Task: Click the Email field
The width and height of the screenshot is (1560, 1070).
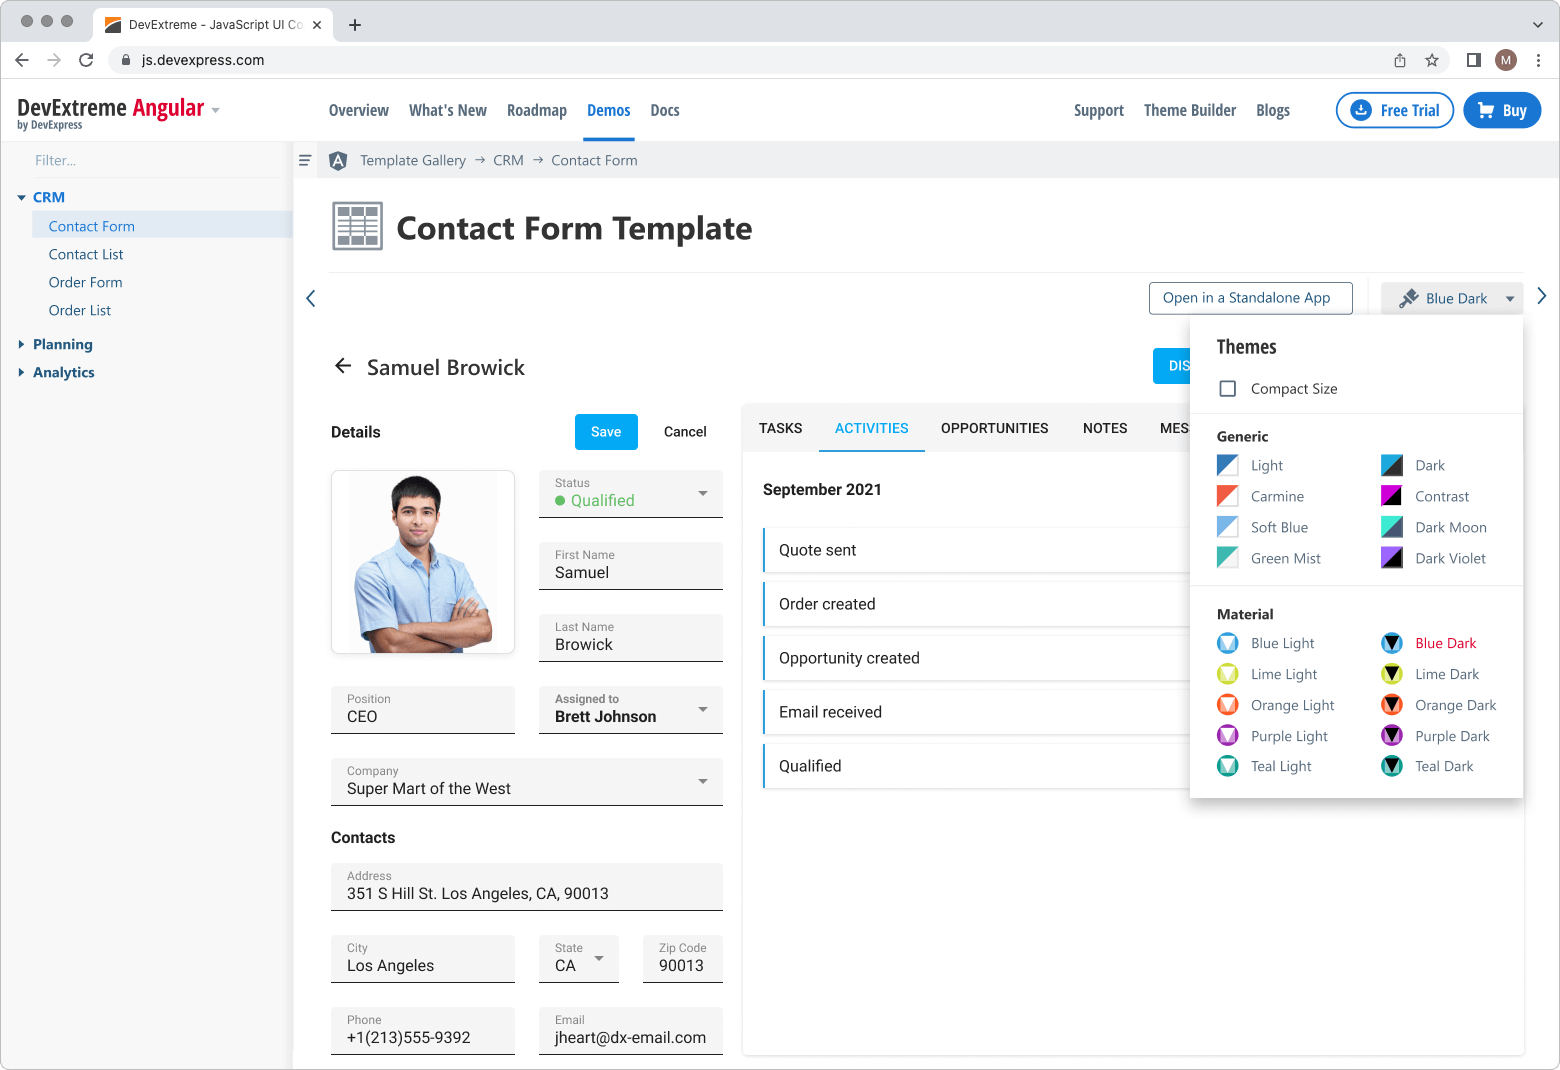Action: [x=631, y=1030]
